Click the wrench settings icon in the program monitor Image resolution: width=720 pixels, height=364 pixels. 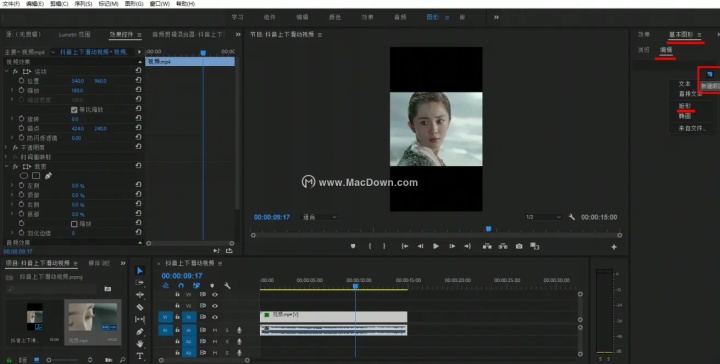572,217
